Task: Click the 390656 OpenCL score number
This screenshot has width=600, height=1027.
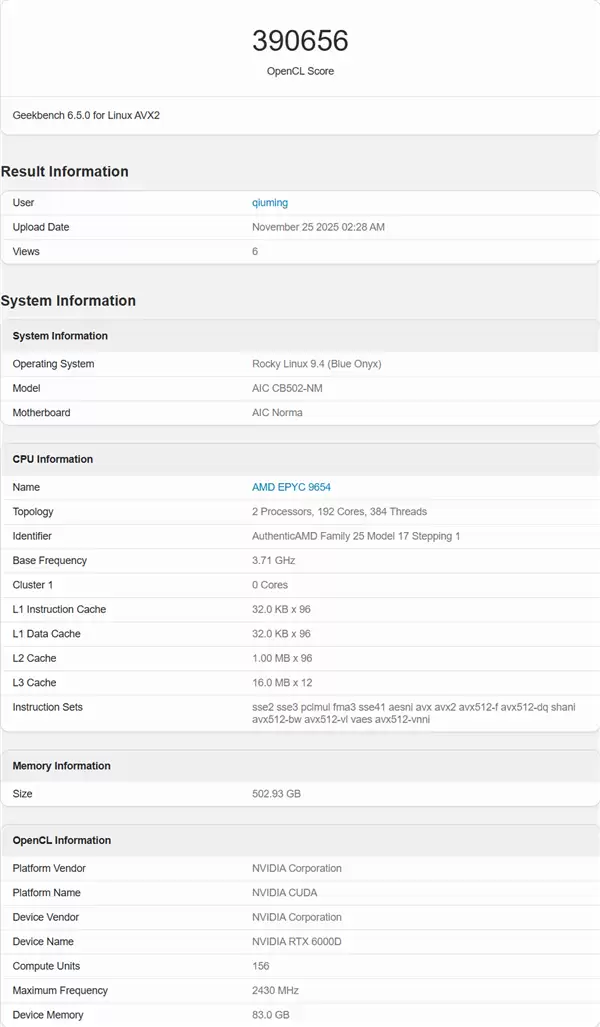Action: pyautogui.click(x=300, y=41)
